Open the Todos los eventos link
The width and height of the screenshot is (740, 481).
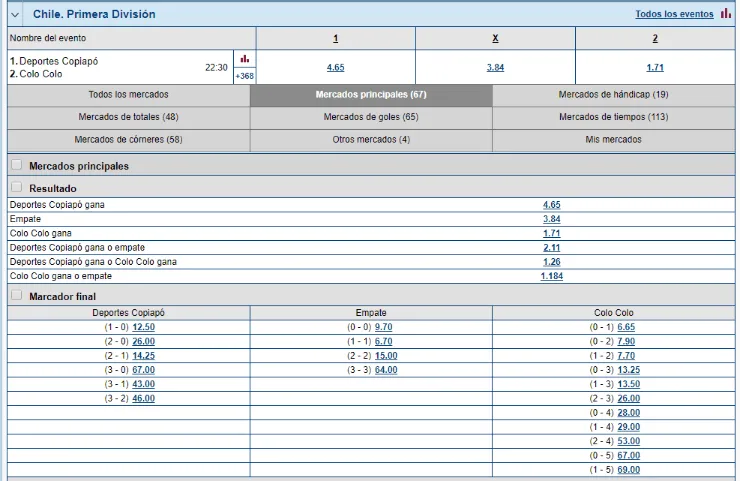(x=674, y=14)
